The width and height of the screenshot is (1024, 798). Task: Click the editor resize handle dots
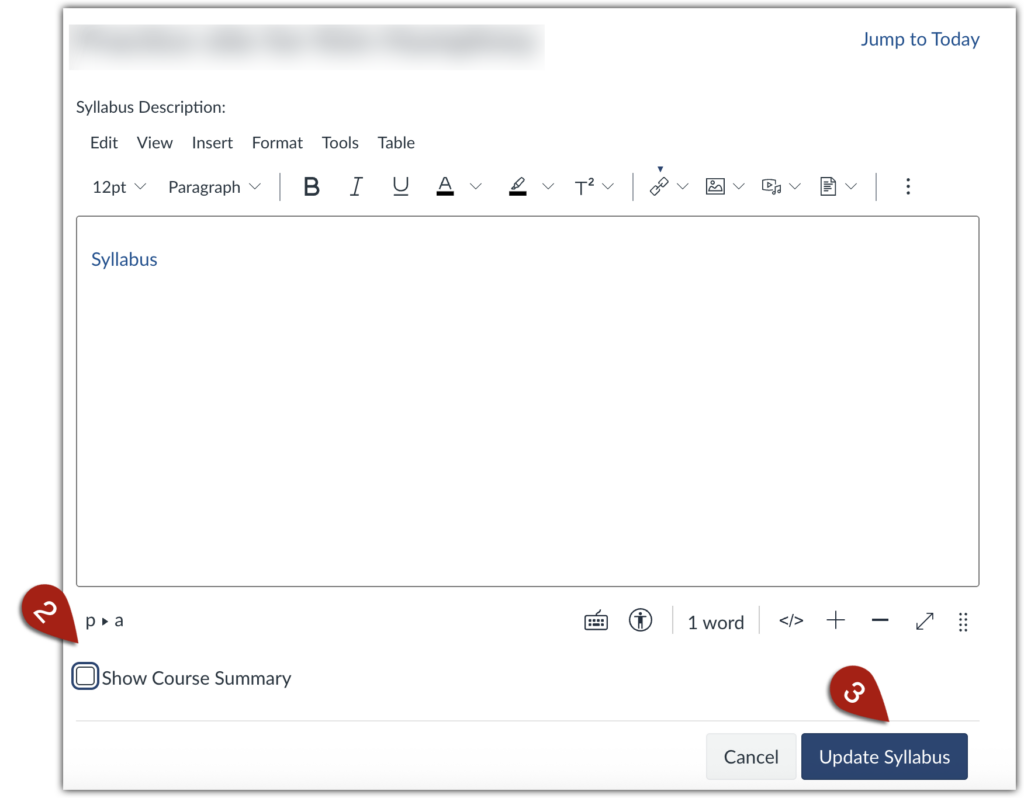click(963, 622)
